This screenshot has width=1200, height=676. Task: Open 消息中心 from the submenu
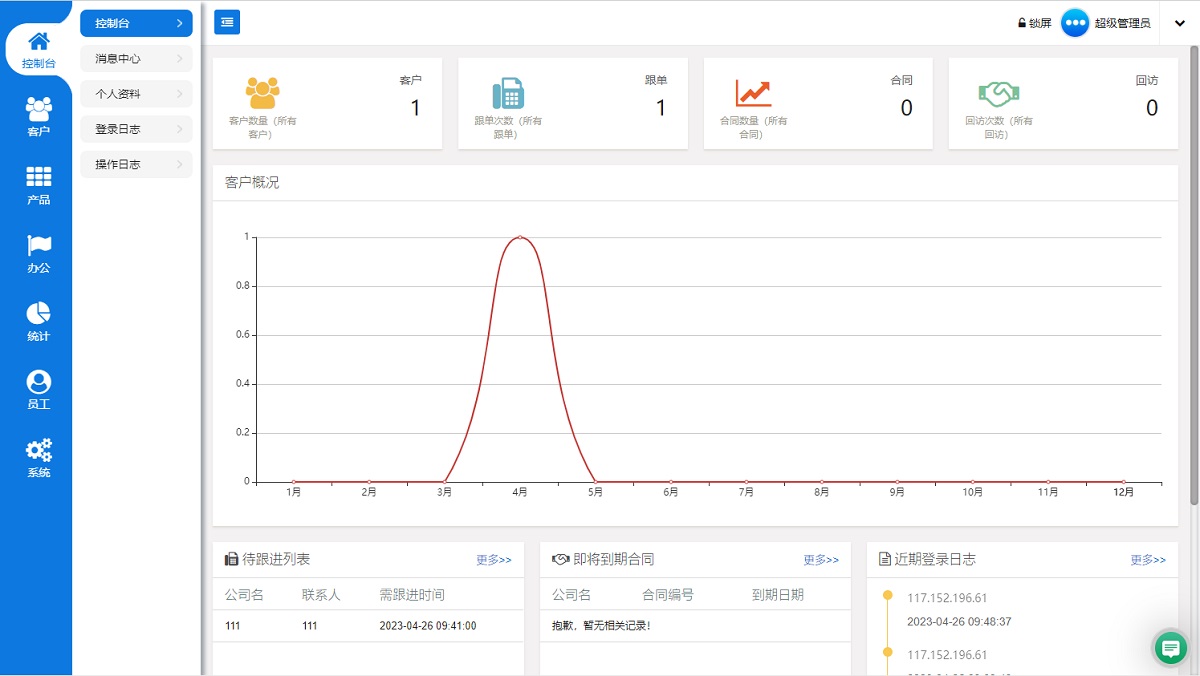pyautogui.click(x=136, y=59)
